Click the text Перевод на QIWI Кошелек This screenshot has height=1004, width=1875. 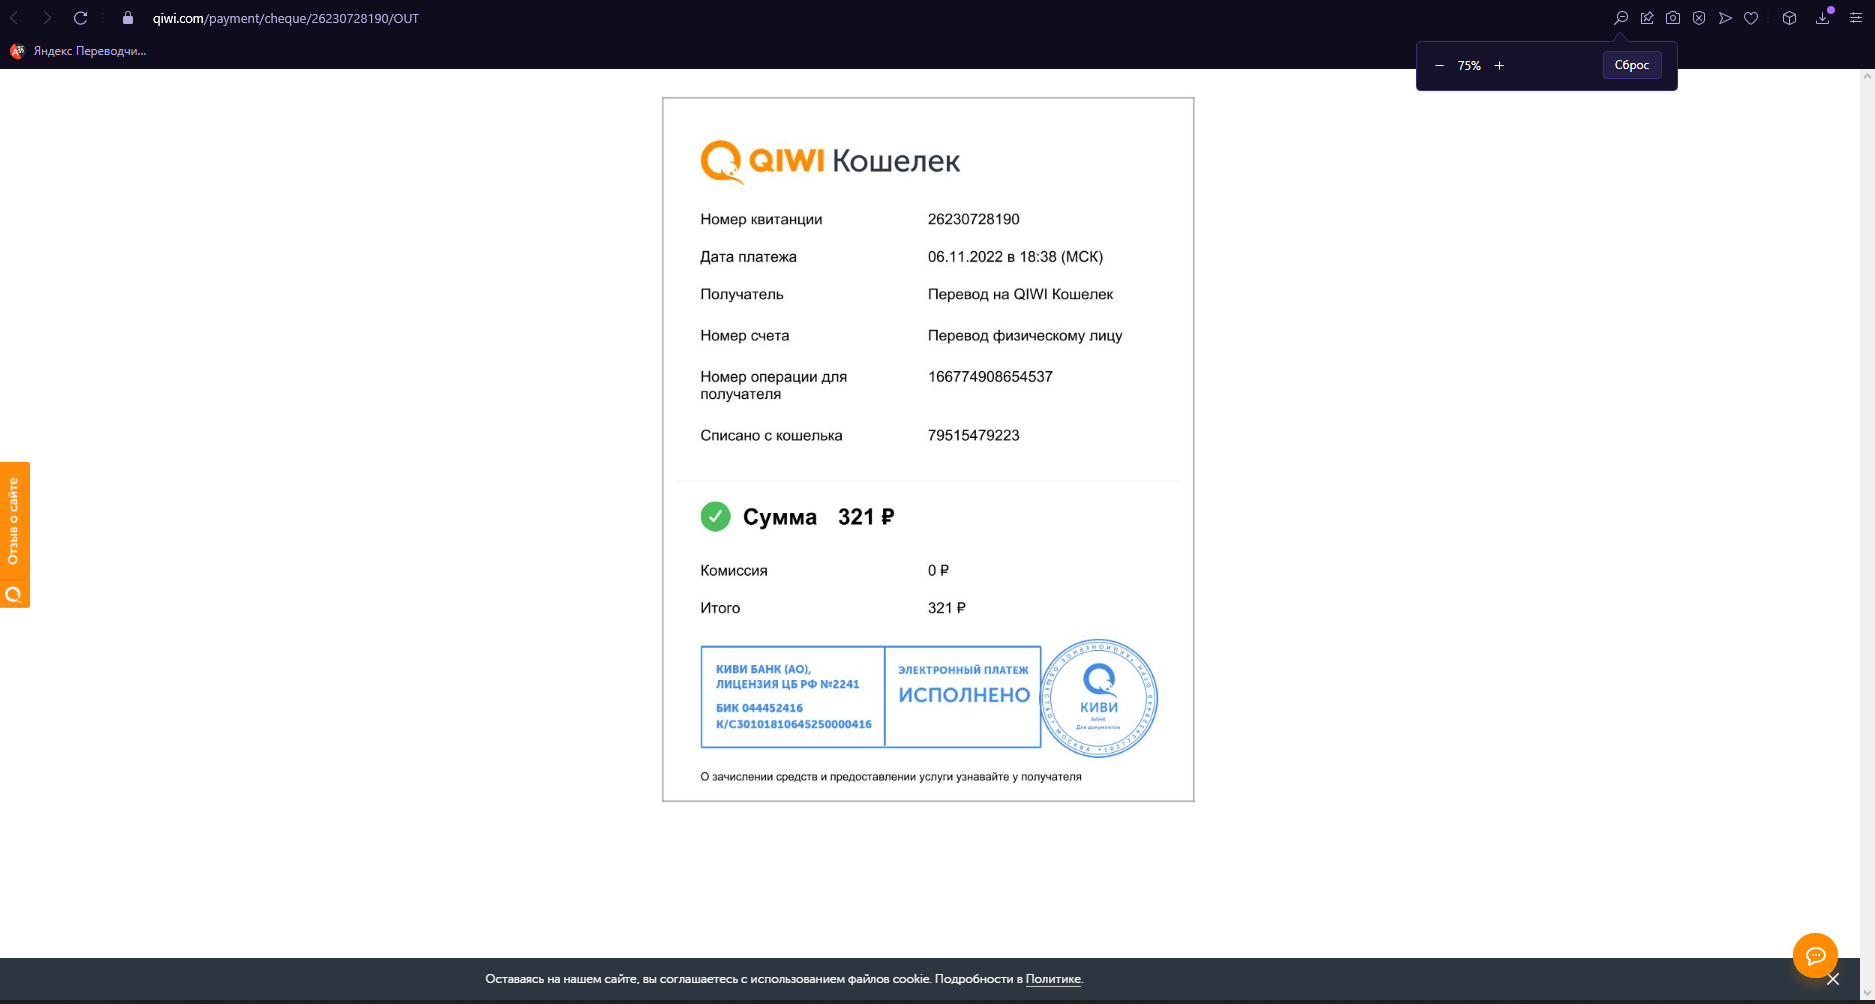pyautogui.click(x=1020, y=294)
